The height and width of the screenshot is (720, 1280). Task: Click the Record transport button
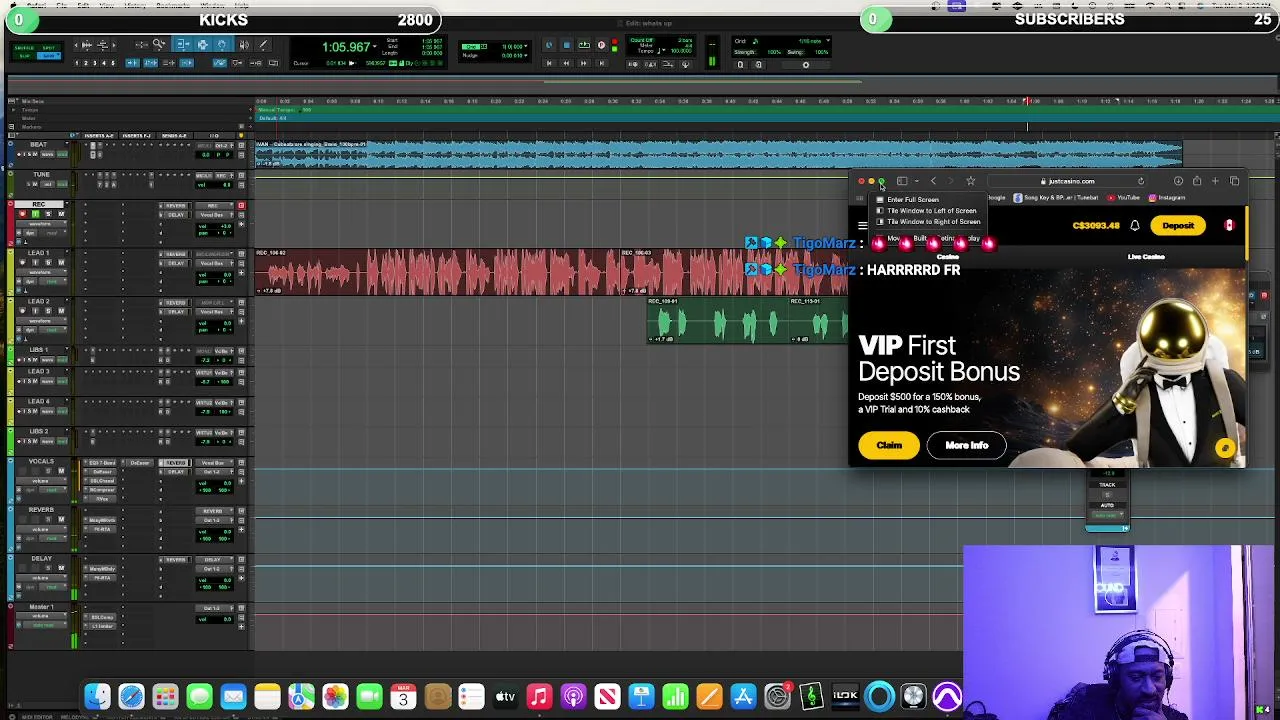pyautogui.click(x=601, y=45)
